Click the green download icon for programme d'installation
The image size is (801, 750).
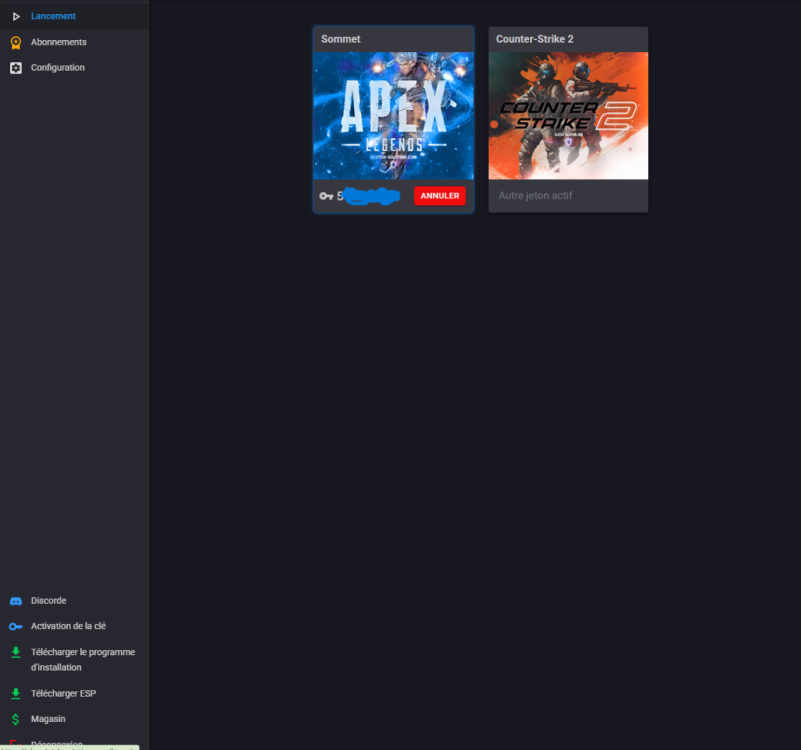15,653
